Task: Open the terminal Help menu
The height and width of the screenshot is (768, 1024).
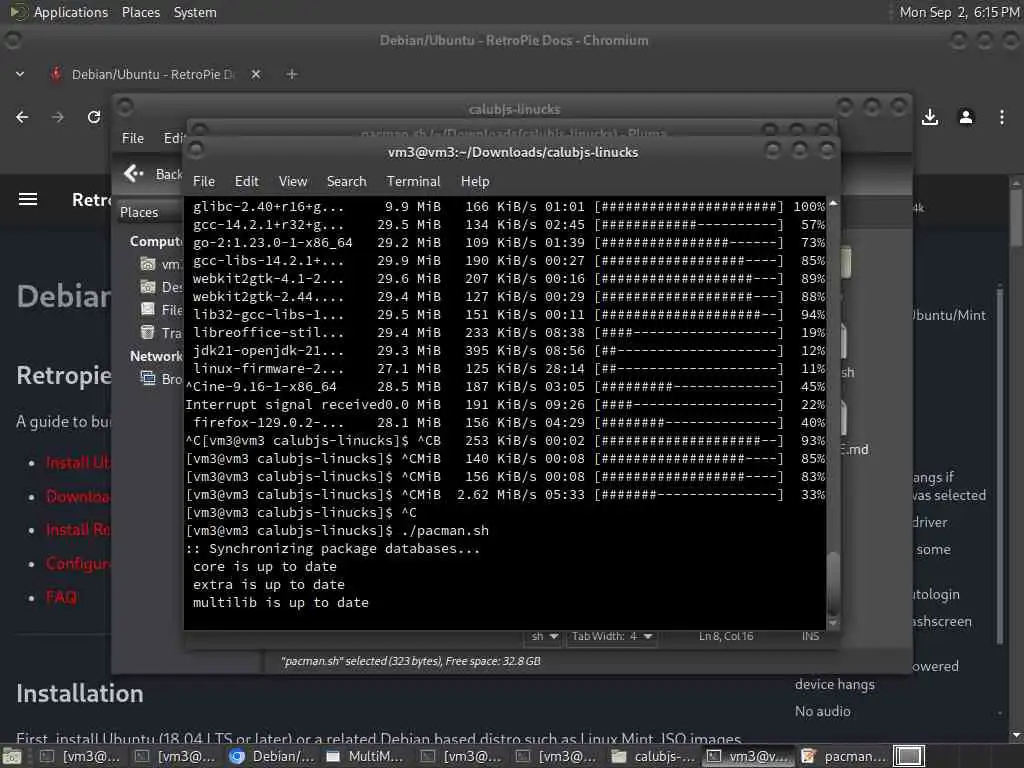Action: (475, 181)
